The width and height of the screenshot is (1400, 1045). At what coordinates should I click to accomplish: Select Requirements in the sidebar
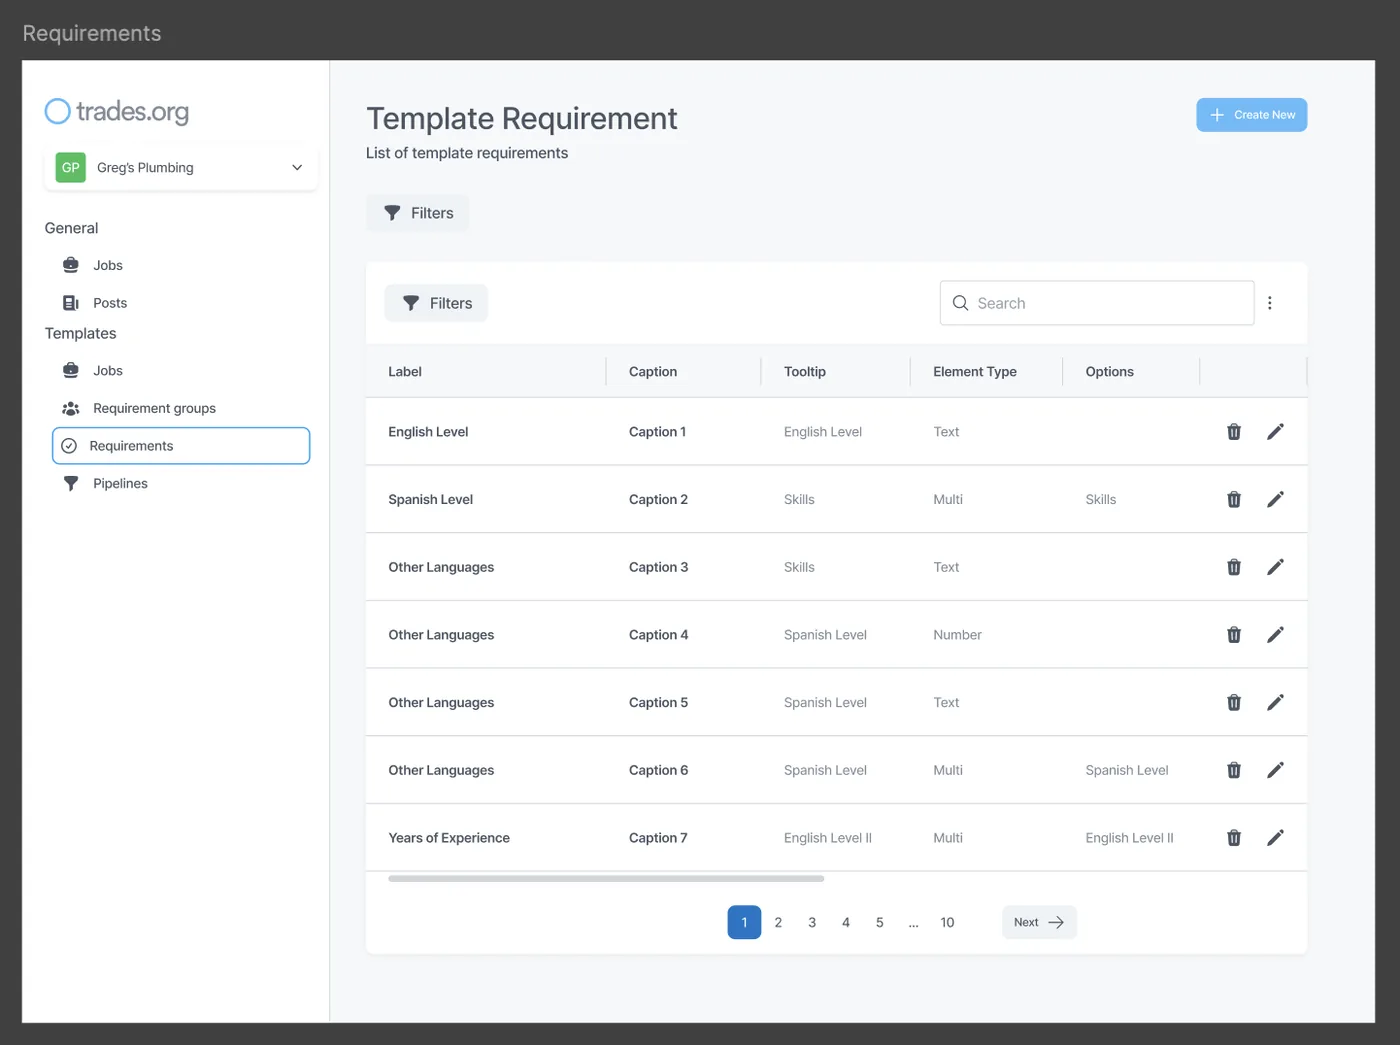click(x=181, y=446)
